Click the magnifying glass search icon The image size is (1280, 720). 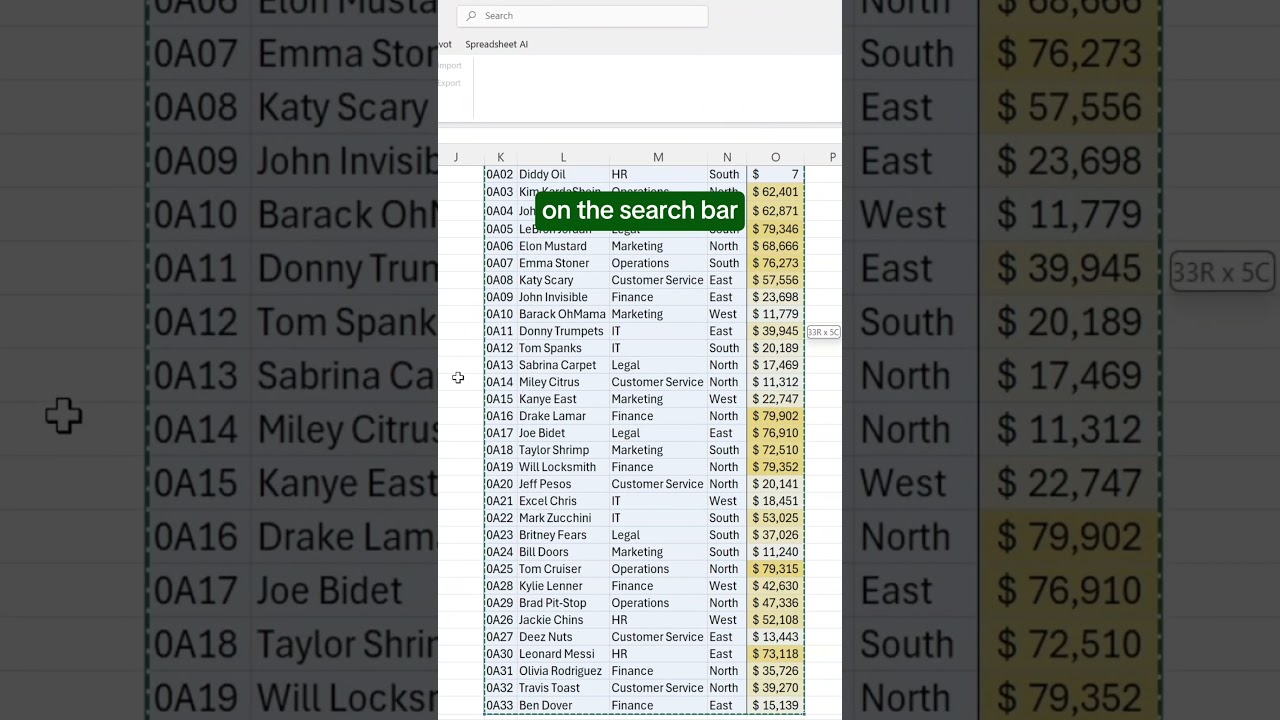(x=470, y=16)
